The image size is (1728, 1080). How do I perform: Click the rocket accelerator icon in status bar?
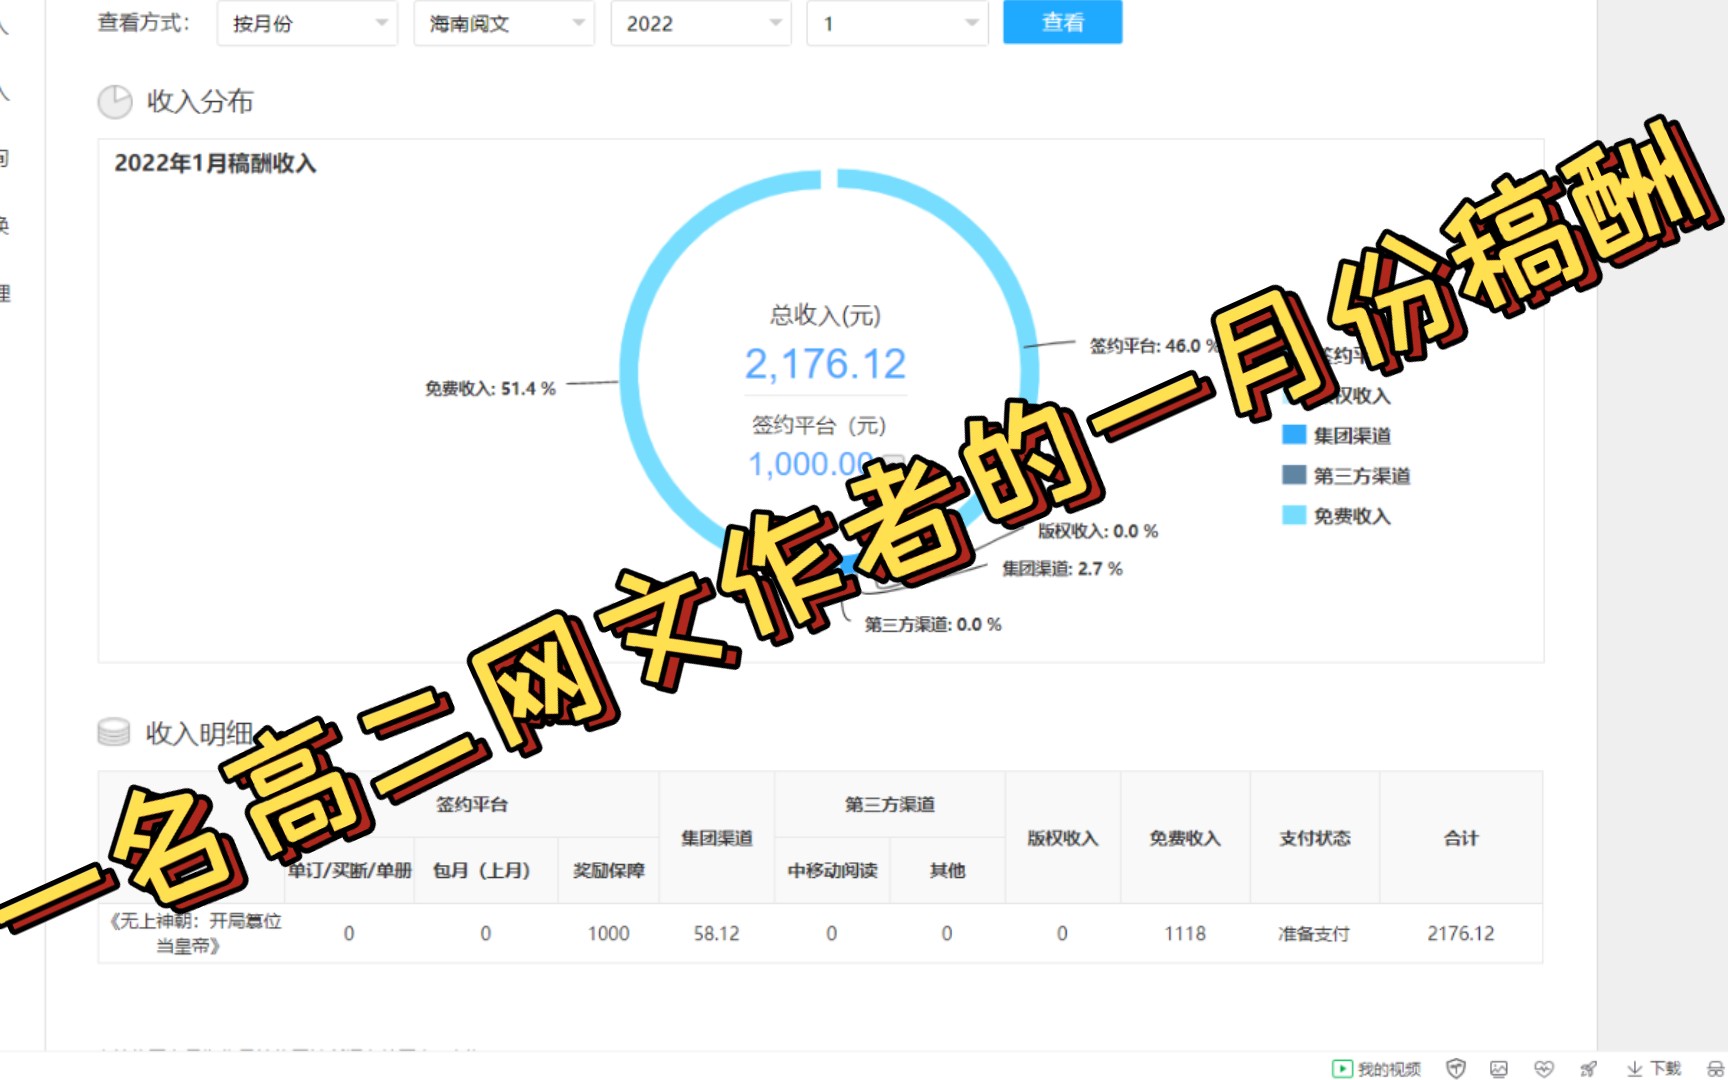[x=1588, y=1069]
